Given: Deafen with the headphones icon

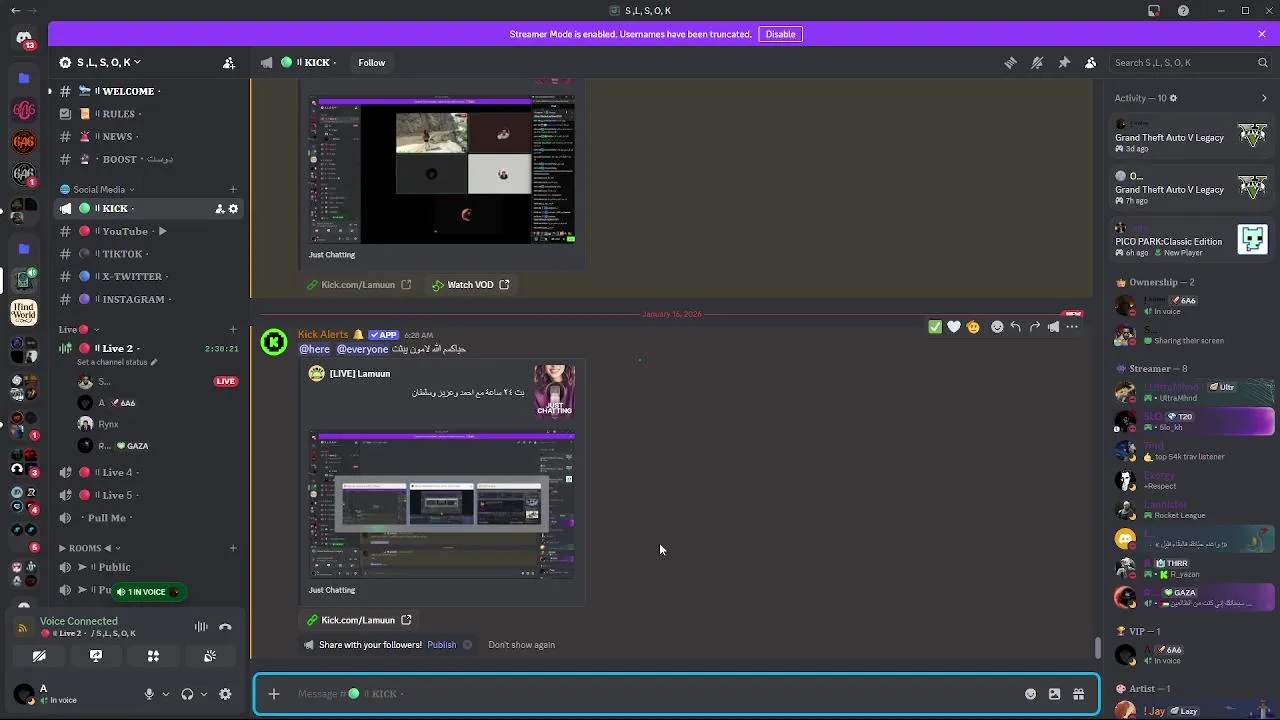Looking at the screenshot, I should coord(187,694).
